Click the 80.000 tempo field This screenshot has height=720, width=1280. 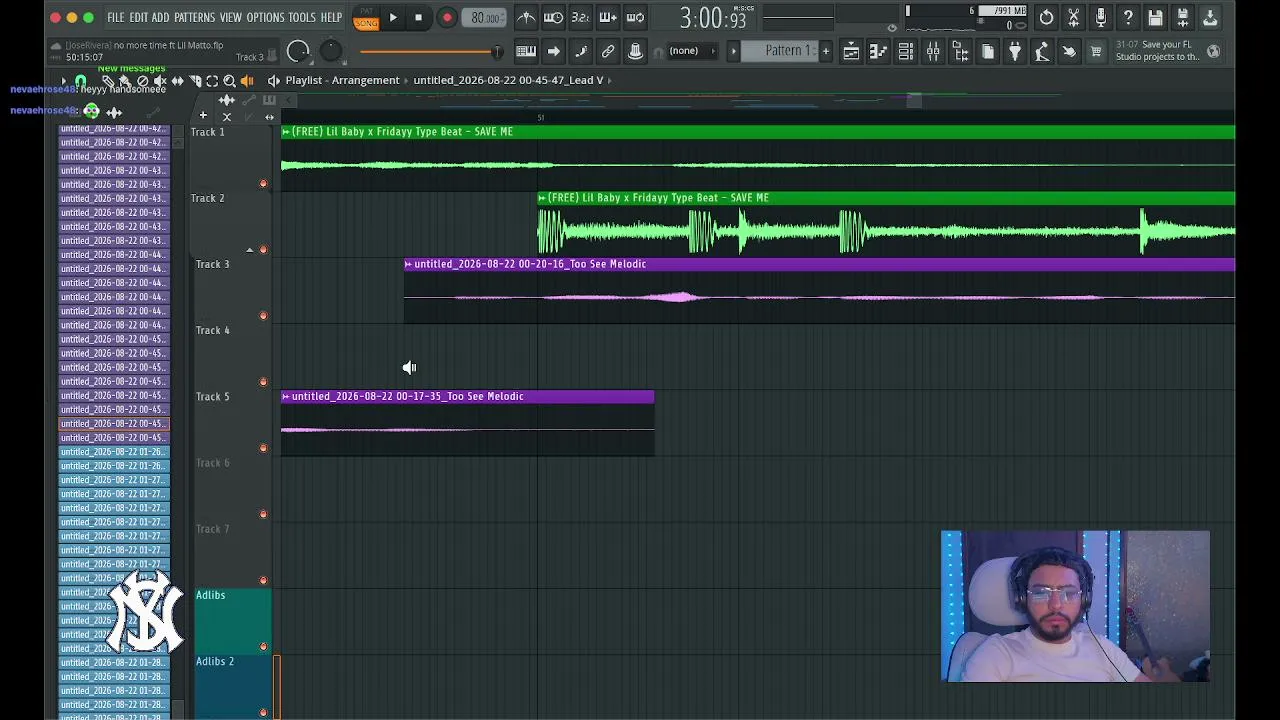coord(485,18)
